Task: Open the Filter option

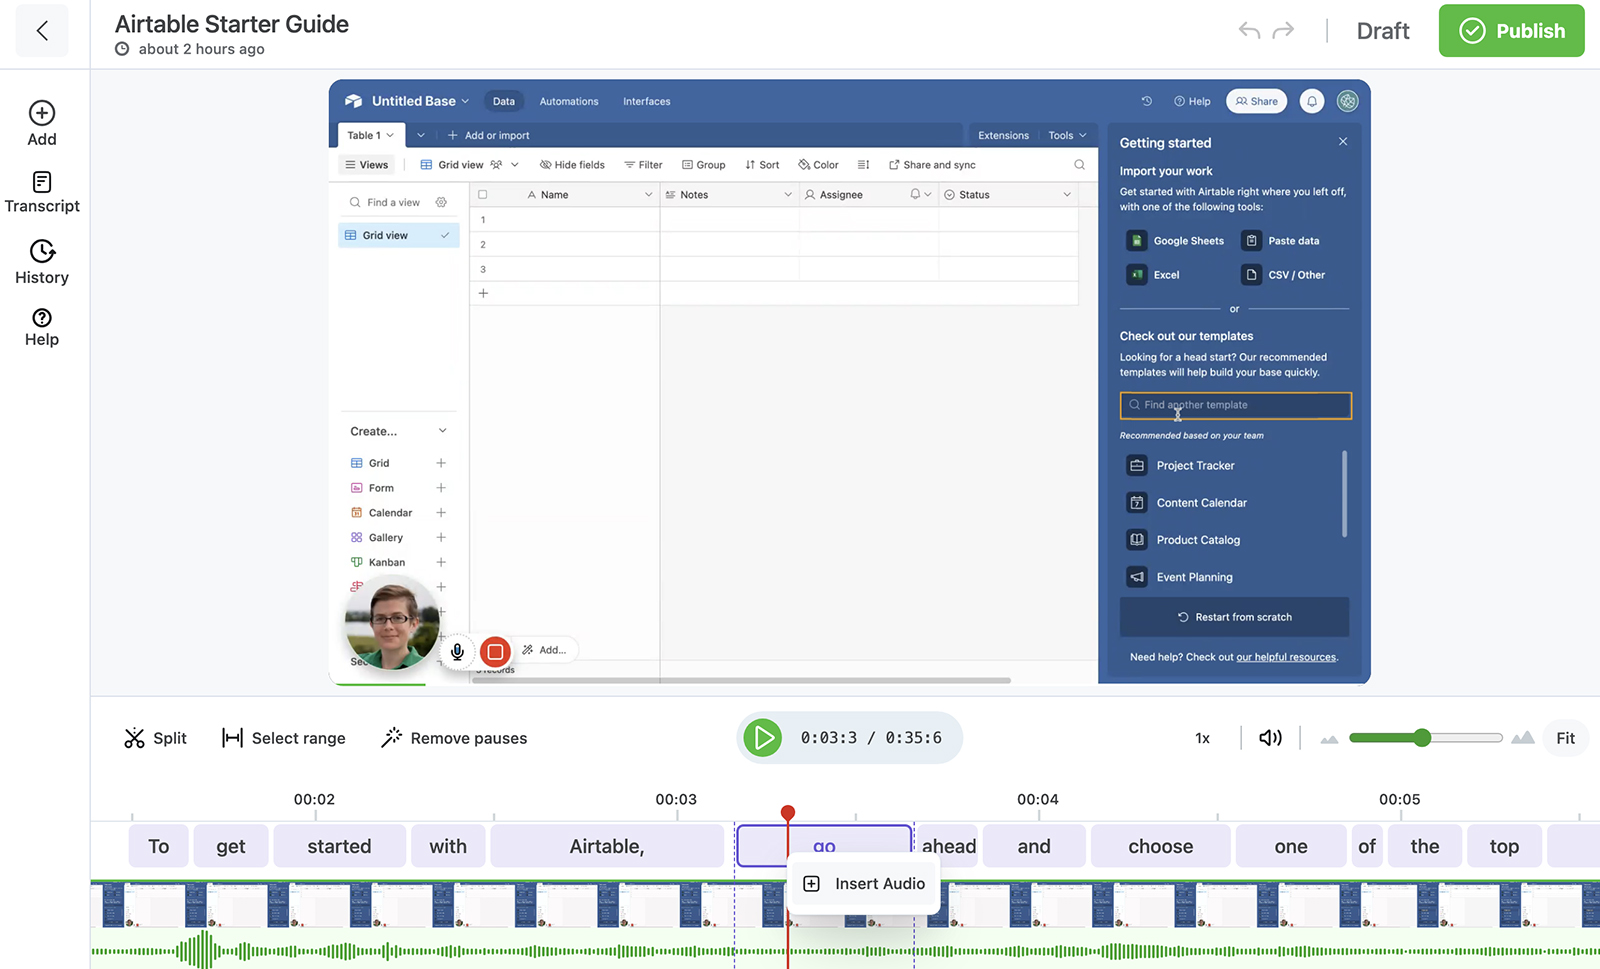Action: point(643,165)
